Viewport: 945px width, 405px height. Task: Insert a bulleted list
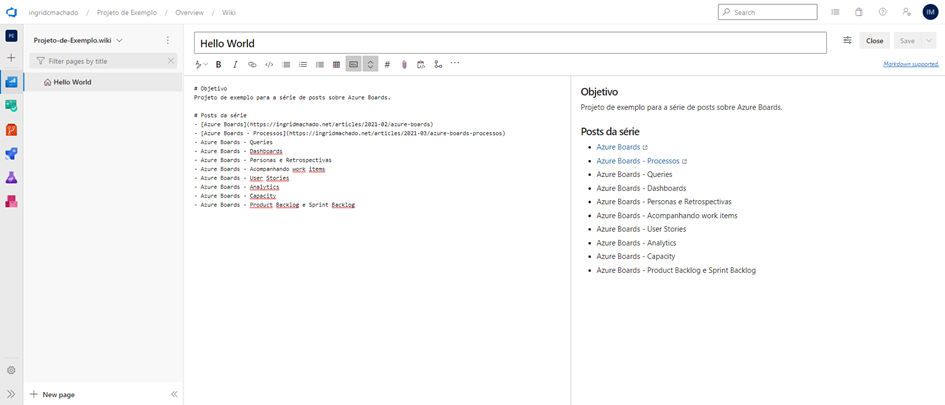coord(286,64)
